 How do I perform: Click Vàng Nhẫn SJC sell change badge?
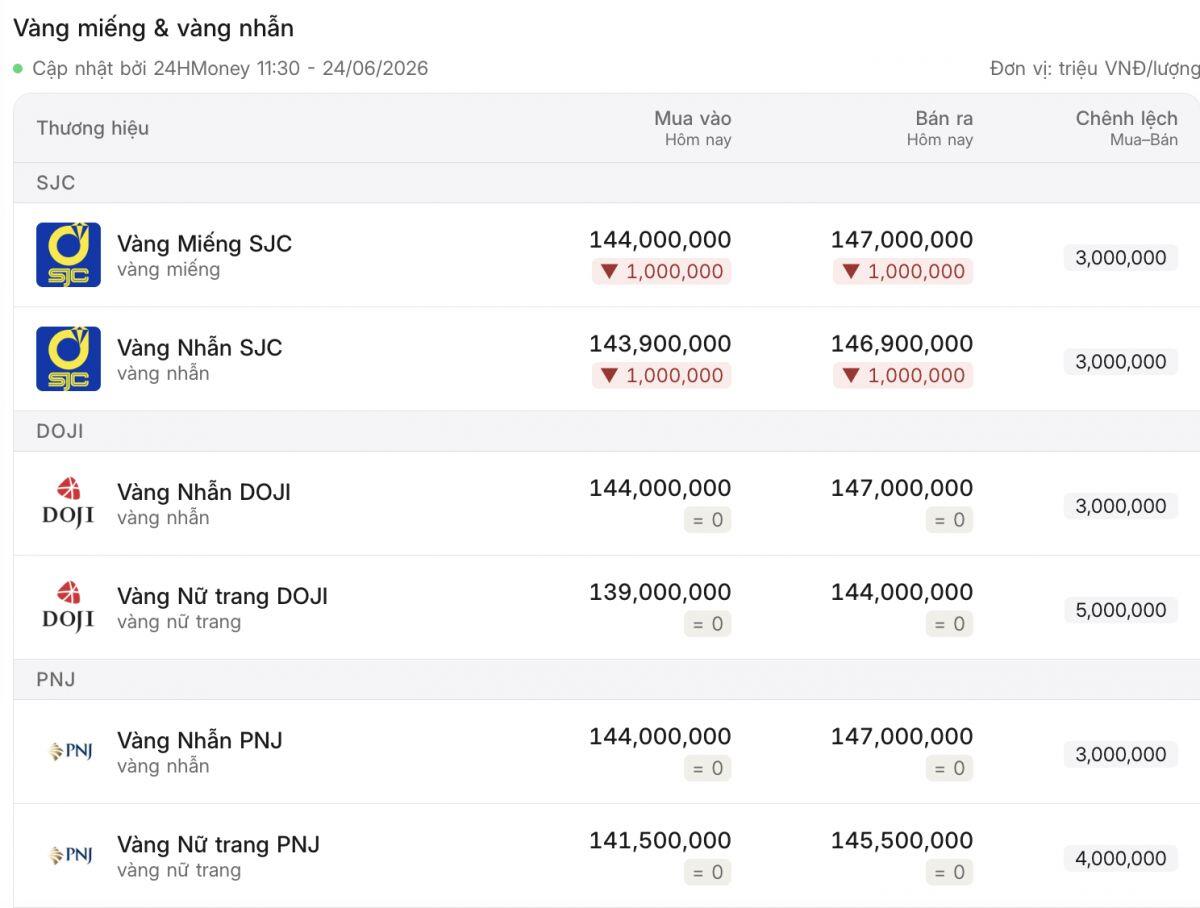[903, 375]
